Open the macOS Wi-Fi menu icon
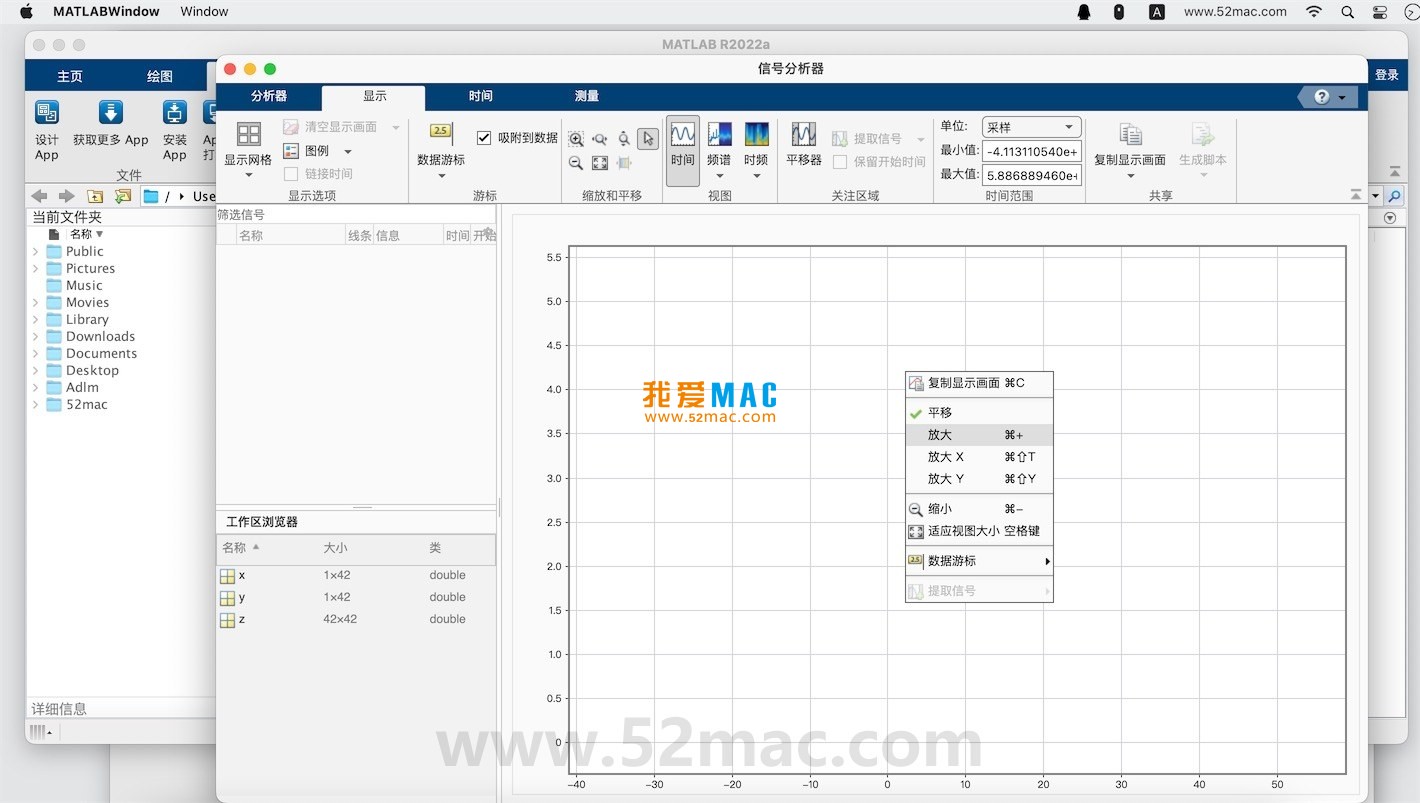 [1314, 12]
